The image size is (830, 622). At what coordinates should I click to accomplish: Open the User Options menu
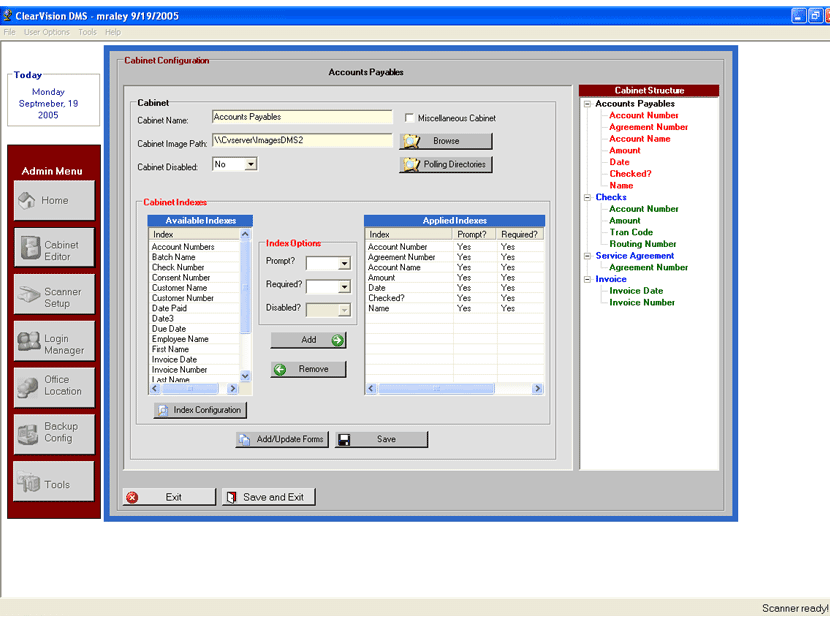click(47, 32)
